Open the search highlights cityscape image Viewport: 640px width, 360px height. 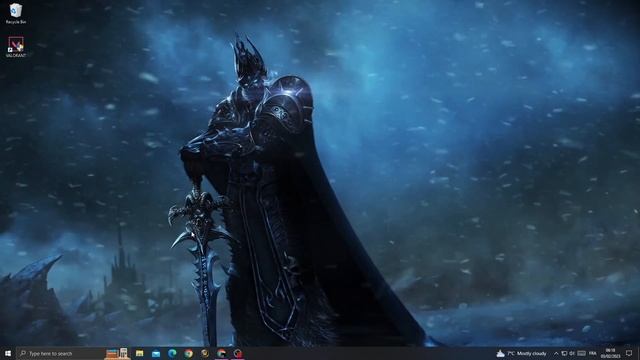pyautogui.click(x=117, y=353)
